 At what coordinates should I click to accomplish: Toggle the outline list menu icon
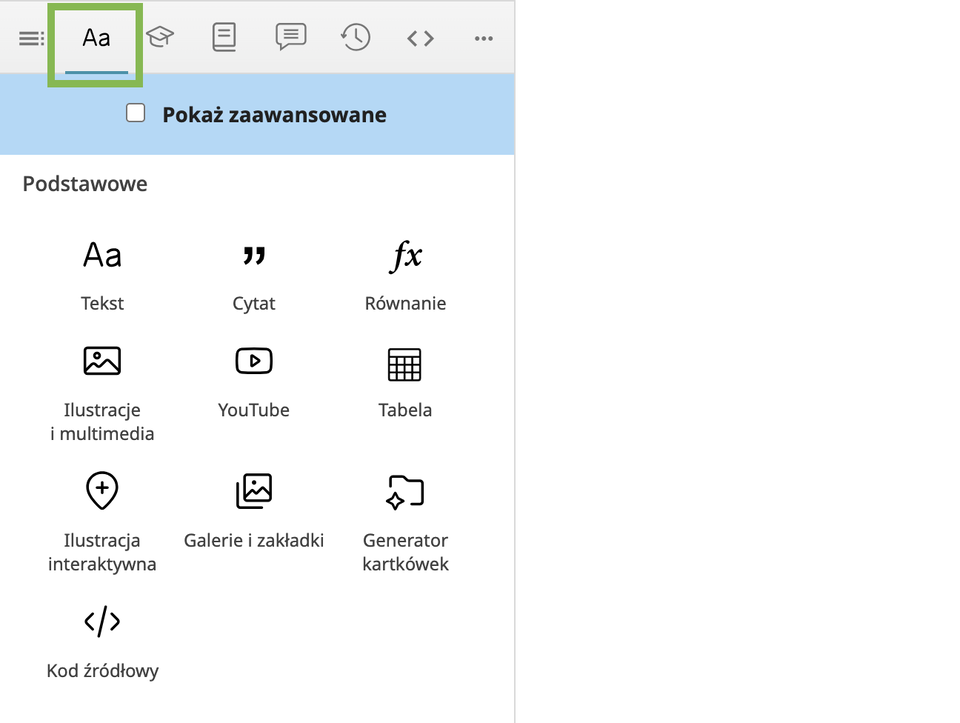coord(31,39)
